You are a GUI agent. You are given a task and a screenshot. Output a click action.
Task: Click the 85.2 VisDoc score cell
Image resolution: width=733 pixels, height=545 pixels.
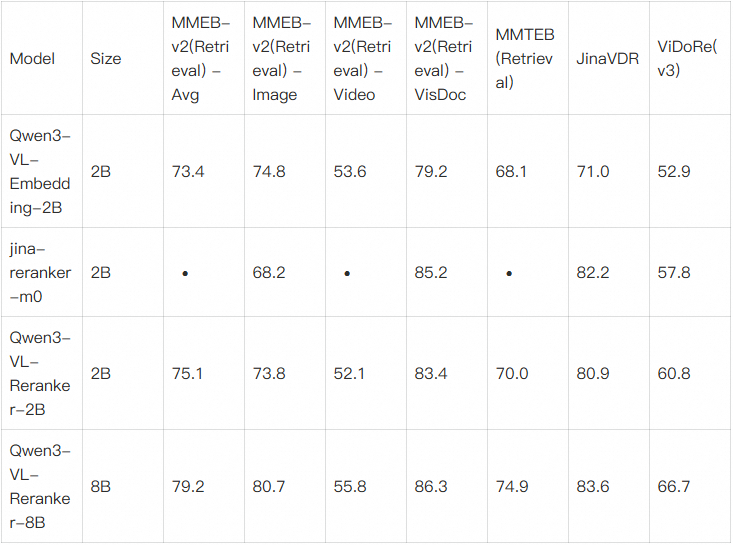pos(431,272)
